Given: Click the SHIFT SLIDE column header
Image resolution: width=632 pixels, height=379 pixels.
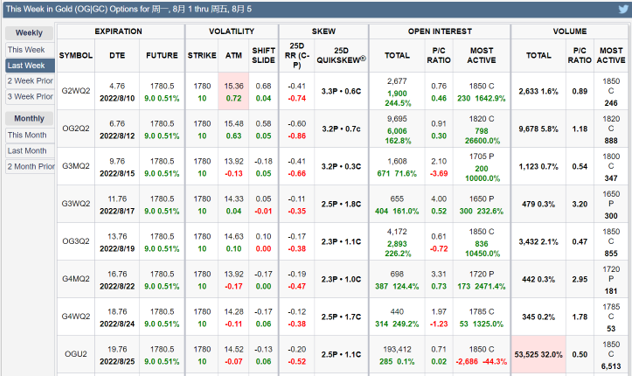Looking at the screenshot, I should click(x=263, y=56).
